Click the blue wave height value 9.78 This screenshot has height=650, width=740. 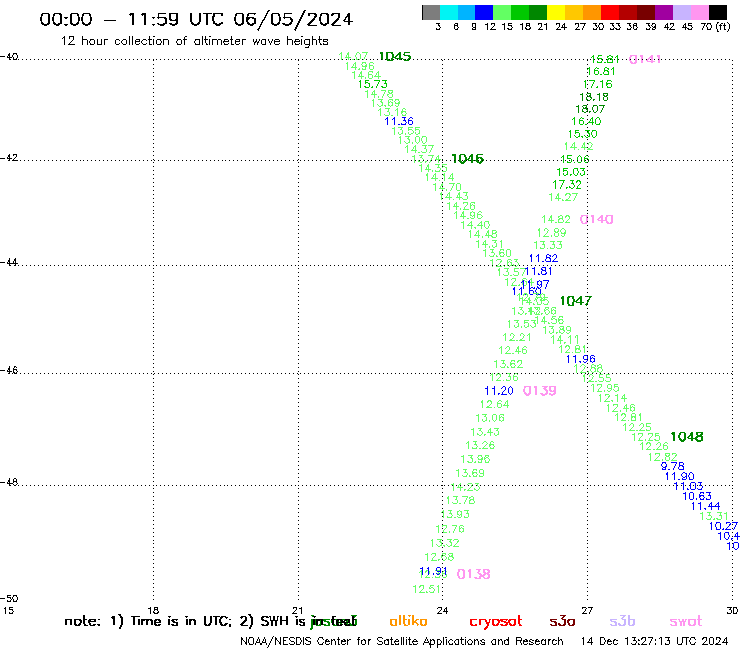point(673,466)
